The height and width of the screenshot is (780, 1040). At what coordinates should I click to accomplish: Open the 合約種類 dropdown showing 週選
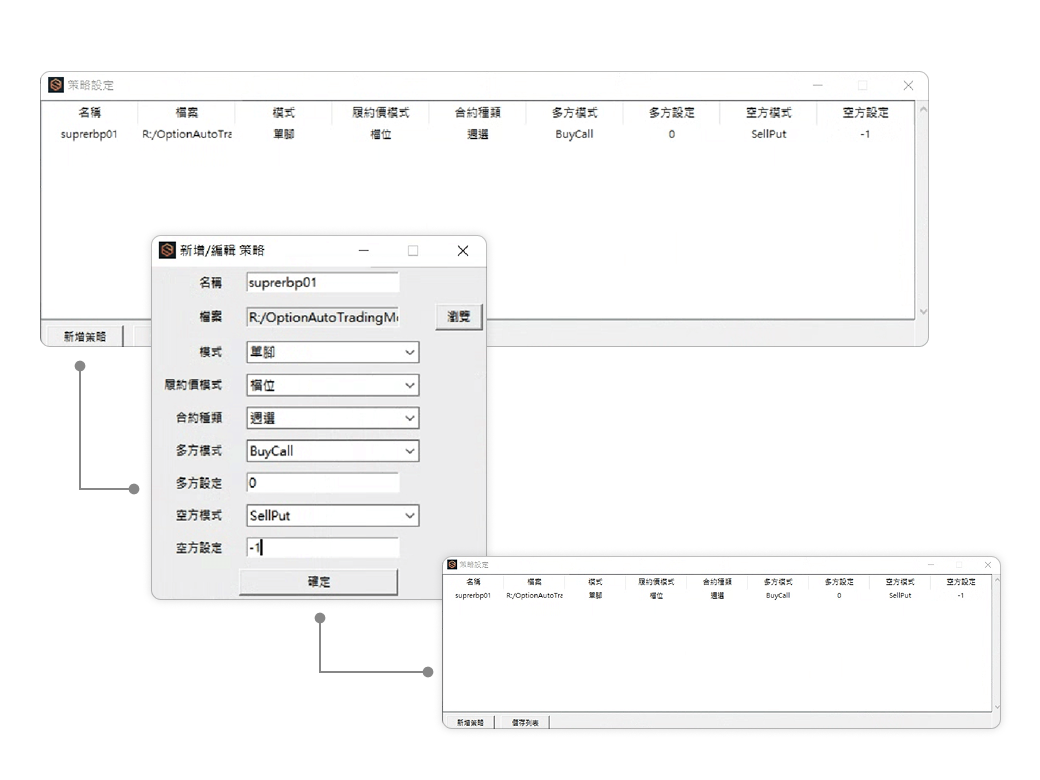[409, 418]
